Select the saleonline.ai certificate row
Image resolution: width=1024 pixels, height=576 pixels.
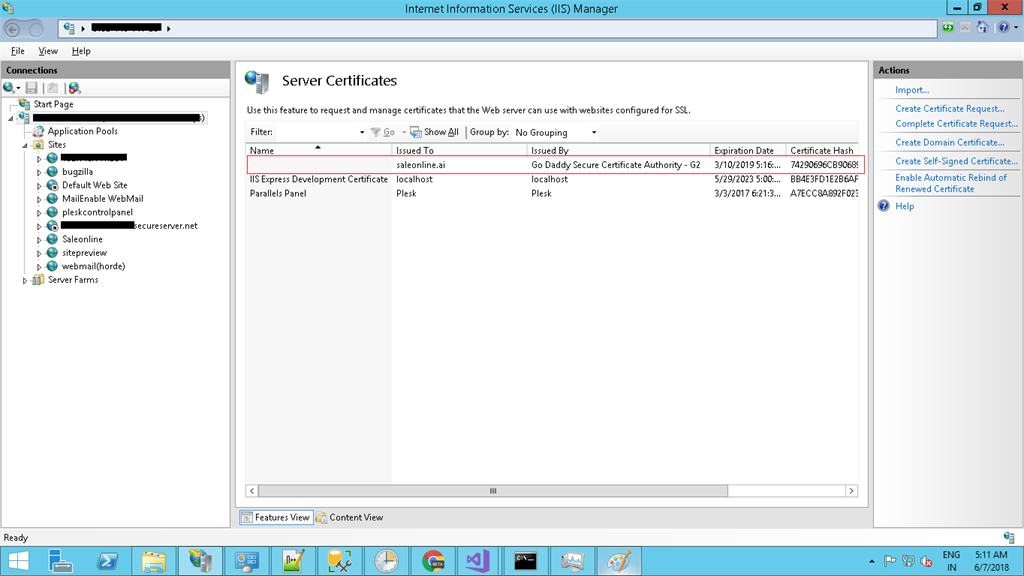point(555,165)
